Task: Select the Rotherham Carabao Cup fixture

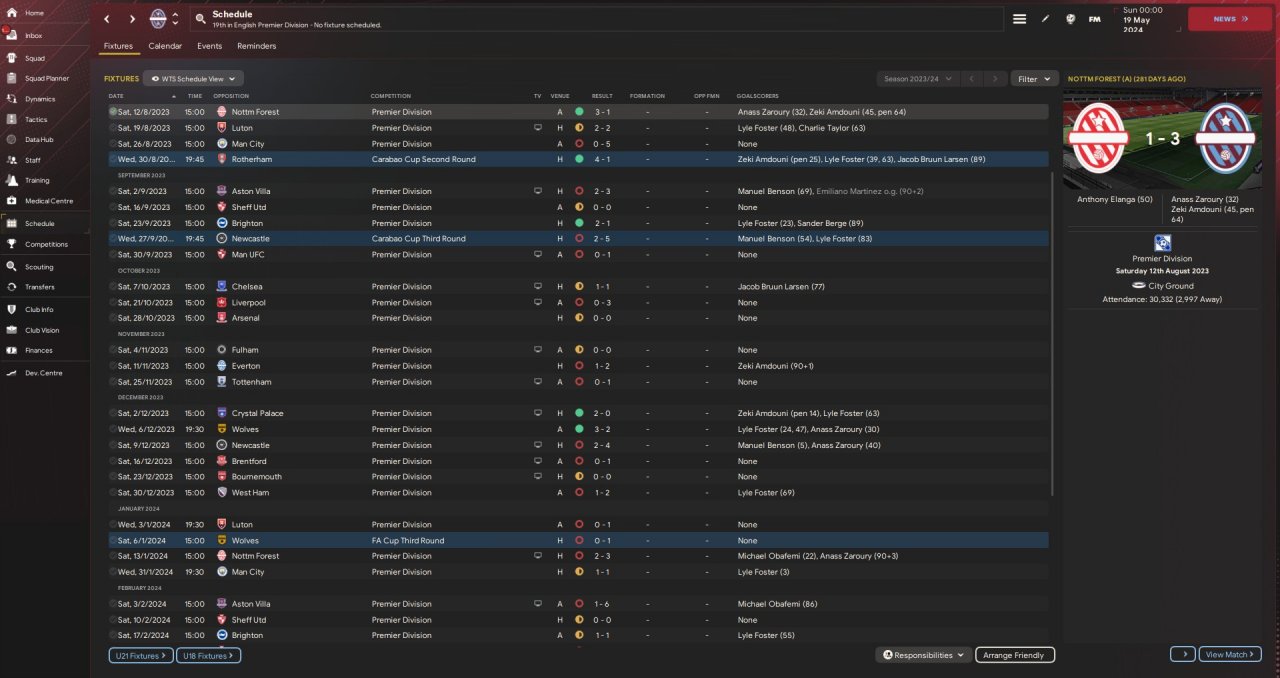Action: tap(578, 159)
